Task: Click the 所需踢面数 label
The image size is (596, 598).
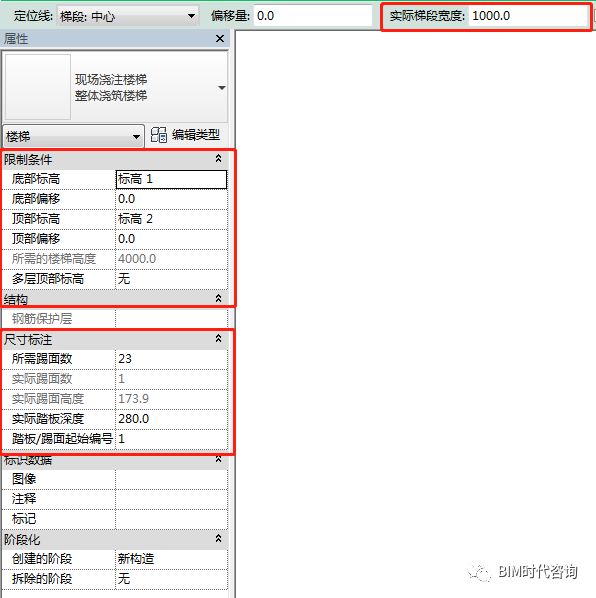Action: [42, 359]
